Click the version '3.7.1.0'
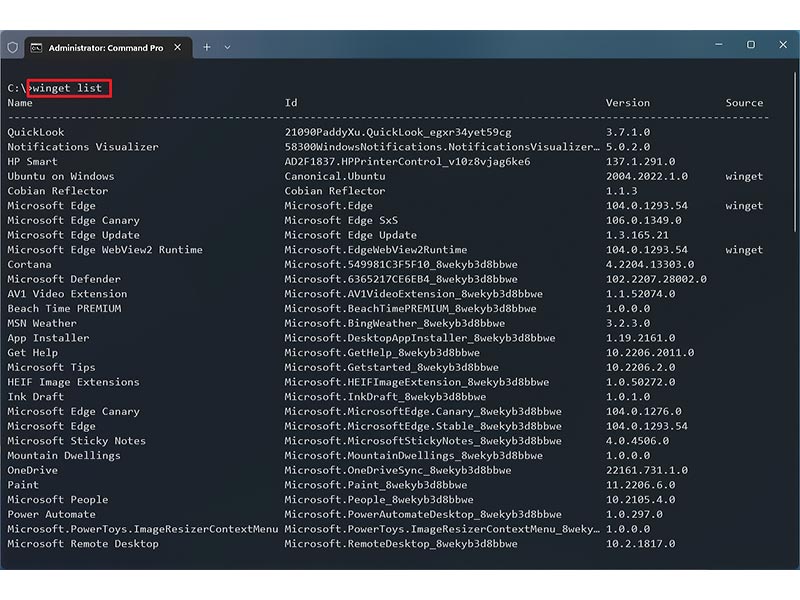Image resolution: width=800 pixels, height=600 pixels. pos(628,132)
